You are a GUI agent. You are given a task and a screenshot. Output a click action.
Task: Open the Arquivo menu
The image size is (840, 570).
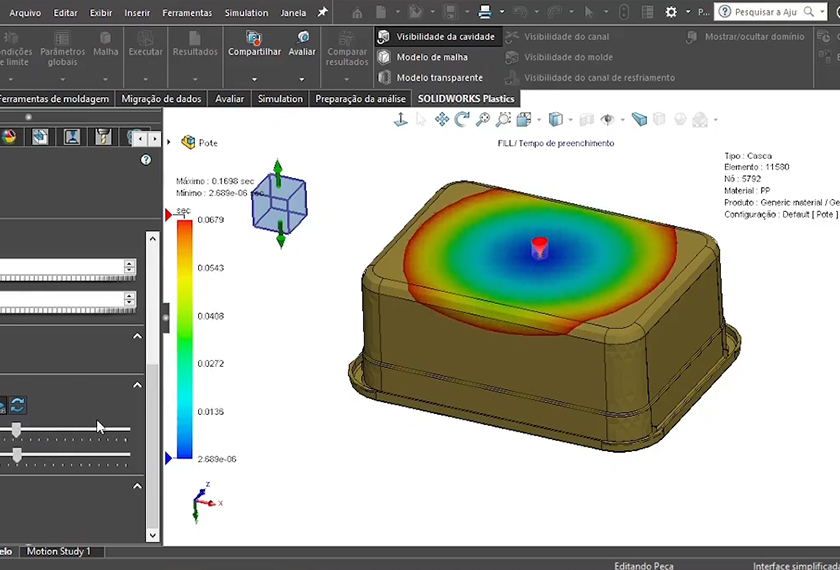point(25,13)
